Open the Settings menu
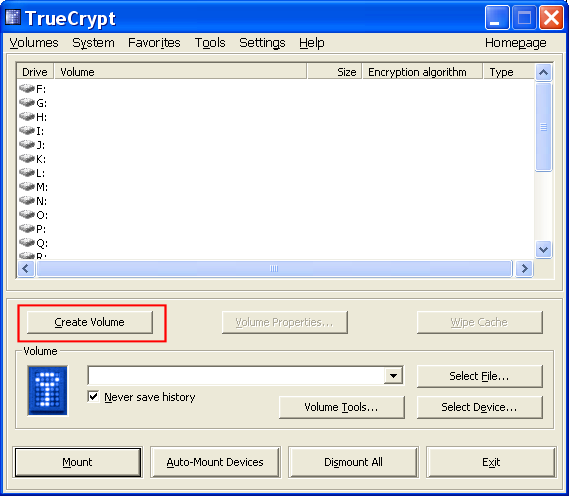569x496 pixels. [x=262, y=43]
